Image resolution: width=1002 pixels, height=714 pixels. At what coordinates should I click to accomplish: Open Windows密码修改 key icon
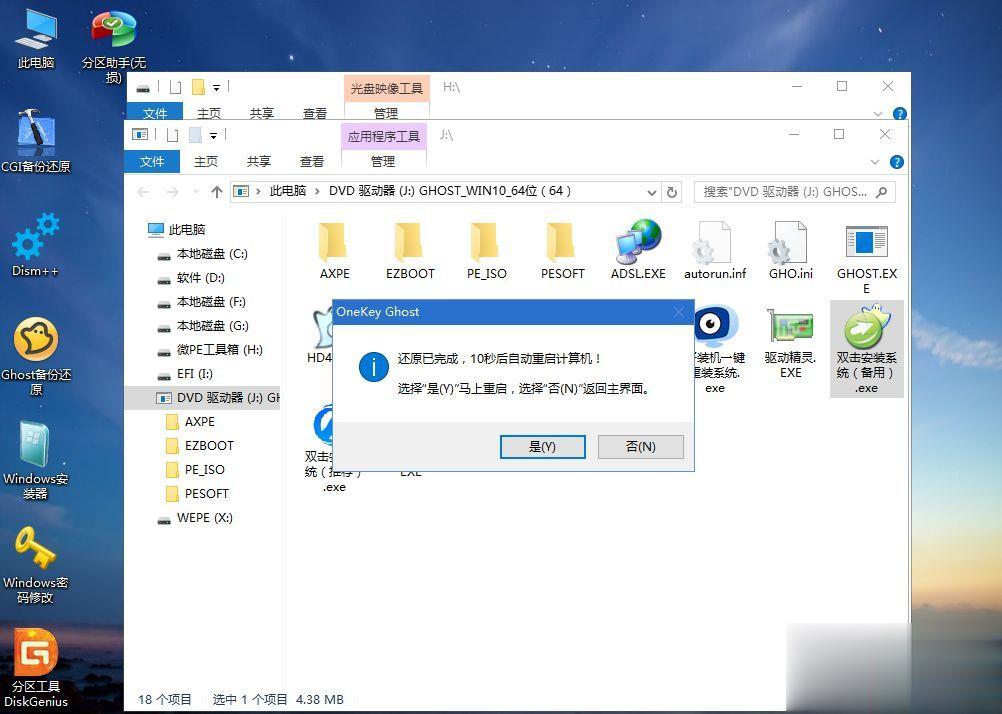[x=36, y=565]
